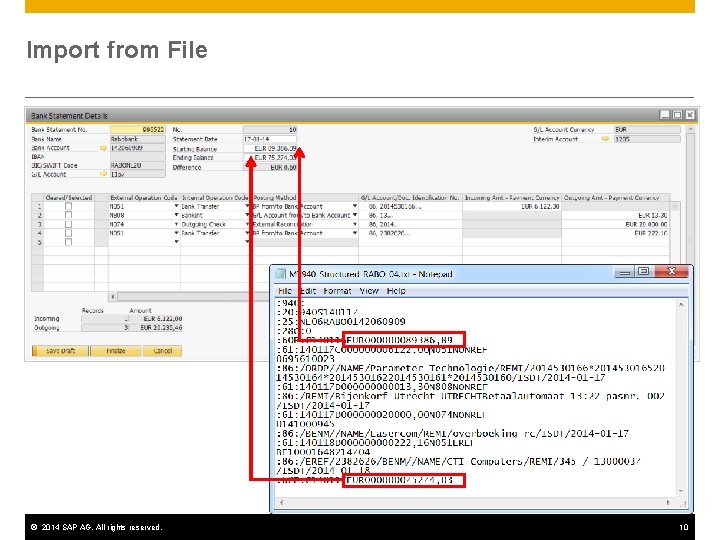Open External Operation Code dropdown for N808
Image resolution: width=720 pixels, height=540 pixels.
point(176,215)
